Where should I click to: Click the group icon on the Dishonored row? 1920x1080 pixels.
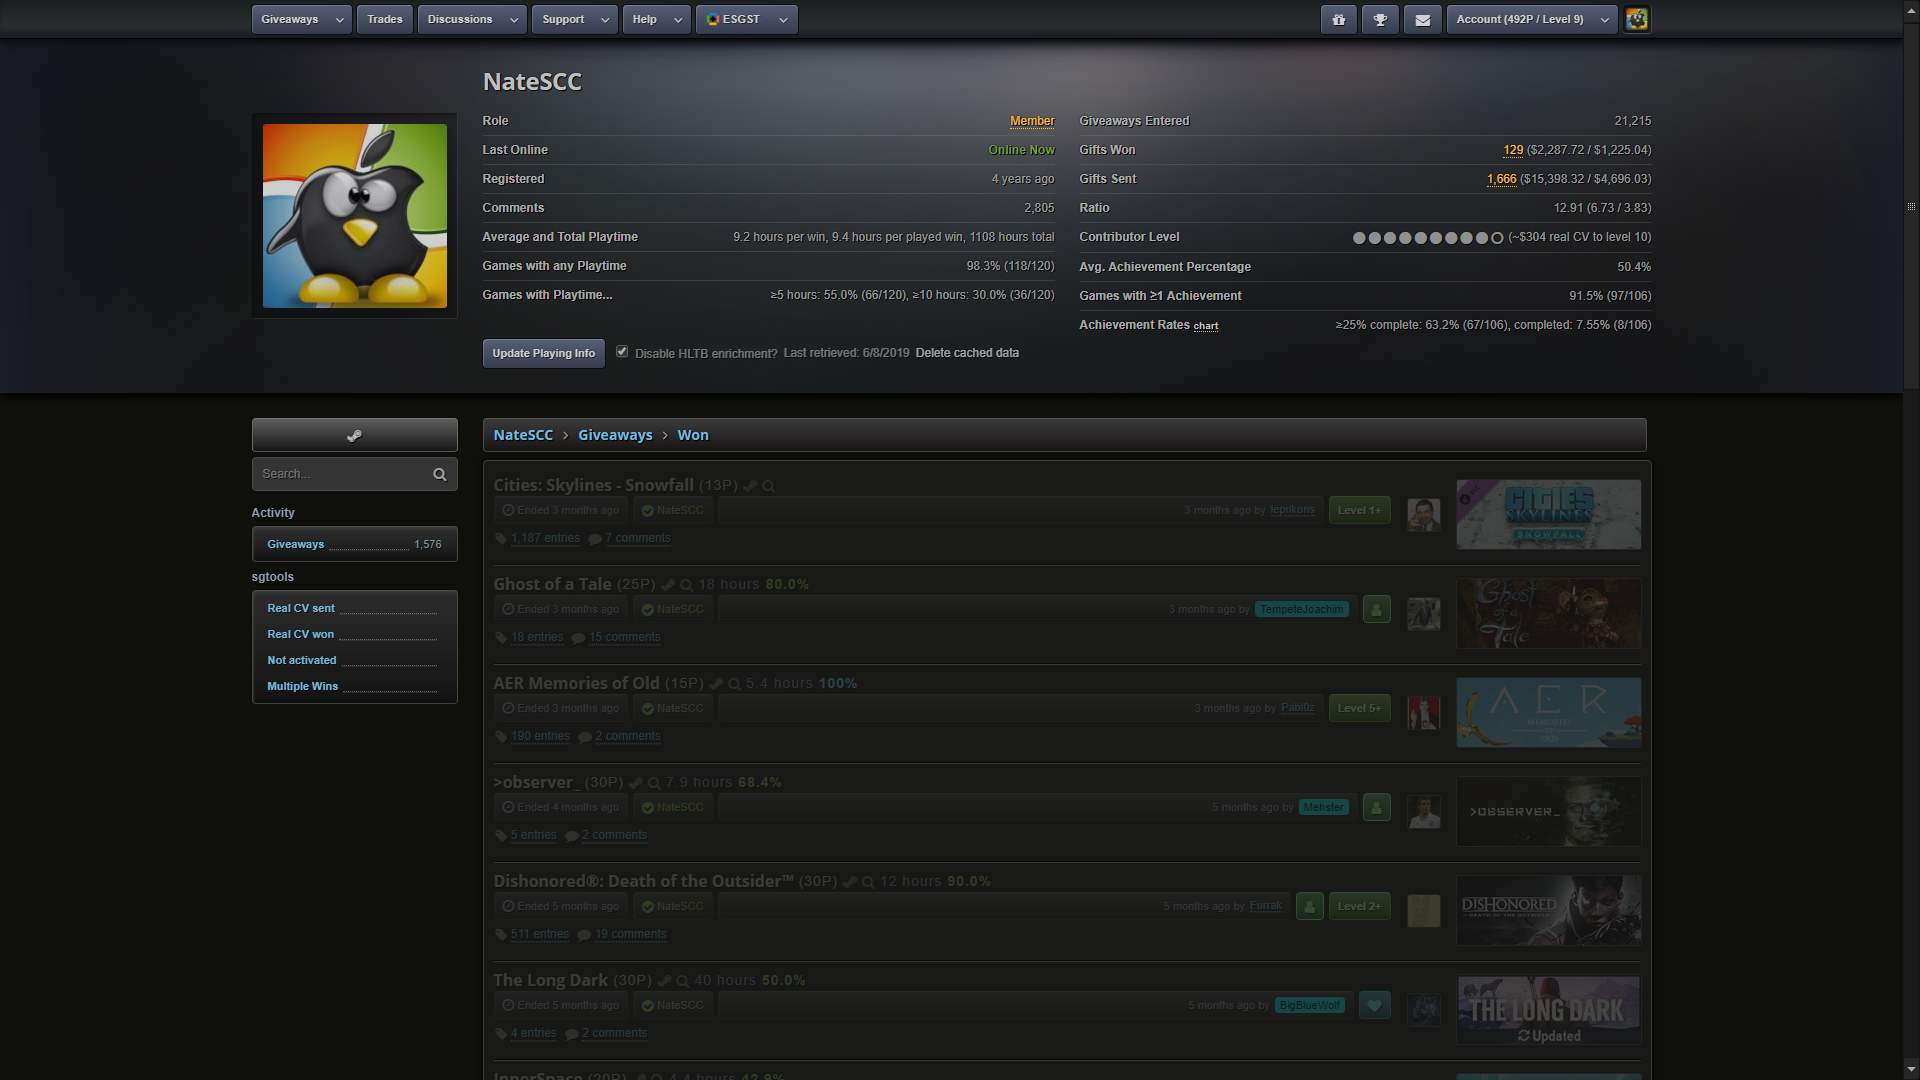tap(1309, 906)
